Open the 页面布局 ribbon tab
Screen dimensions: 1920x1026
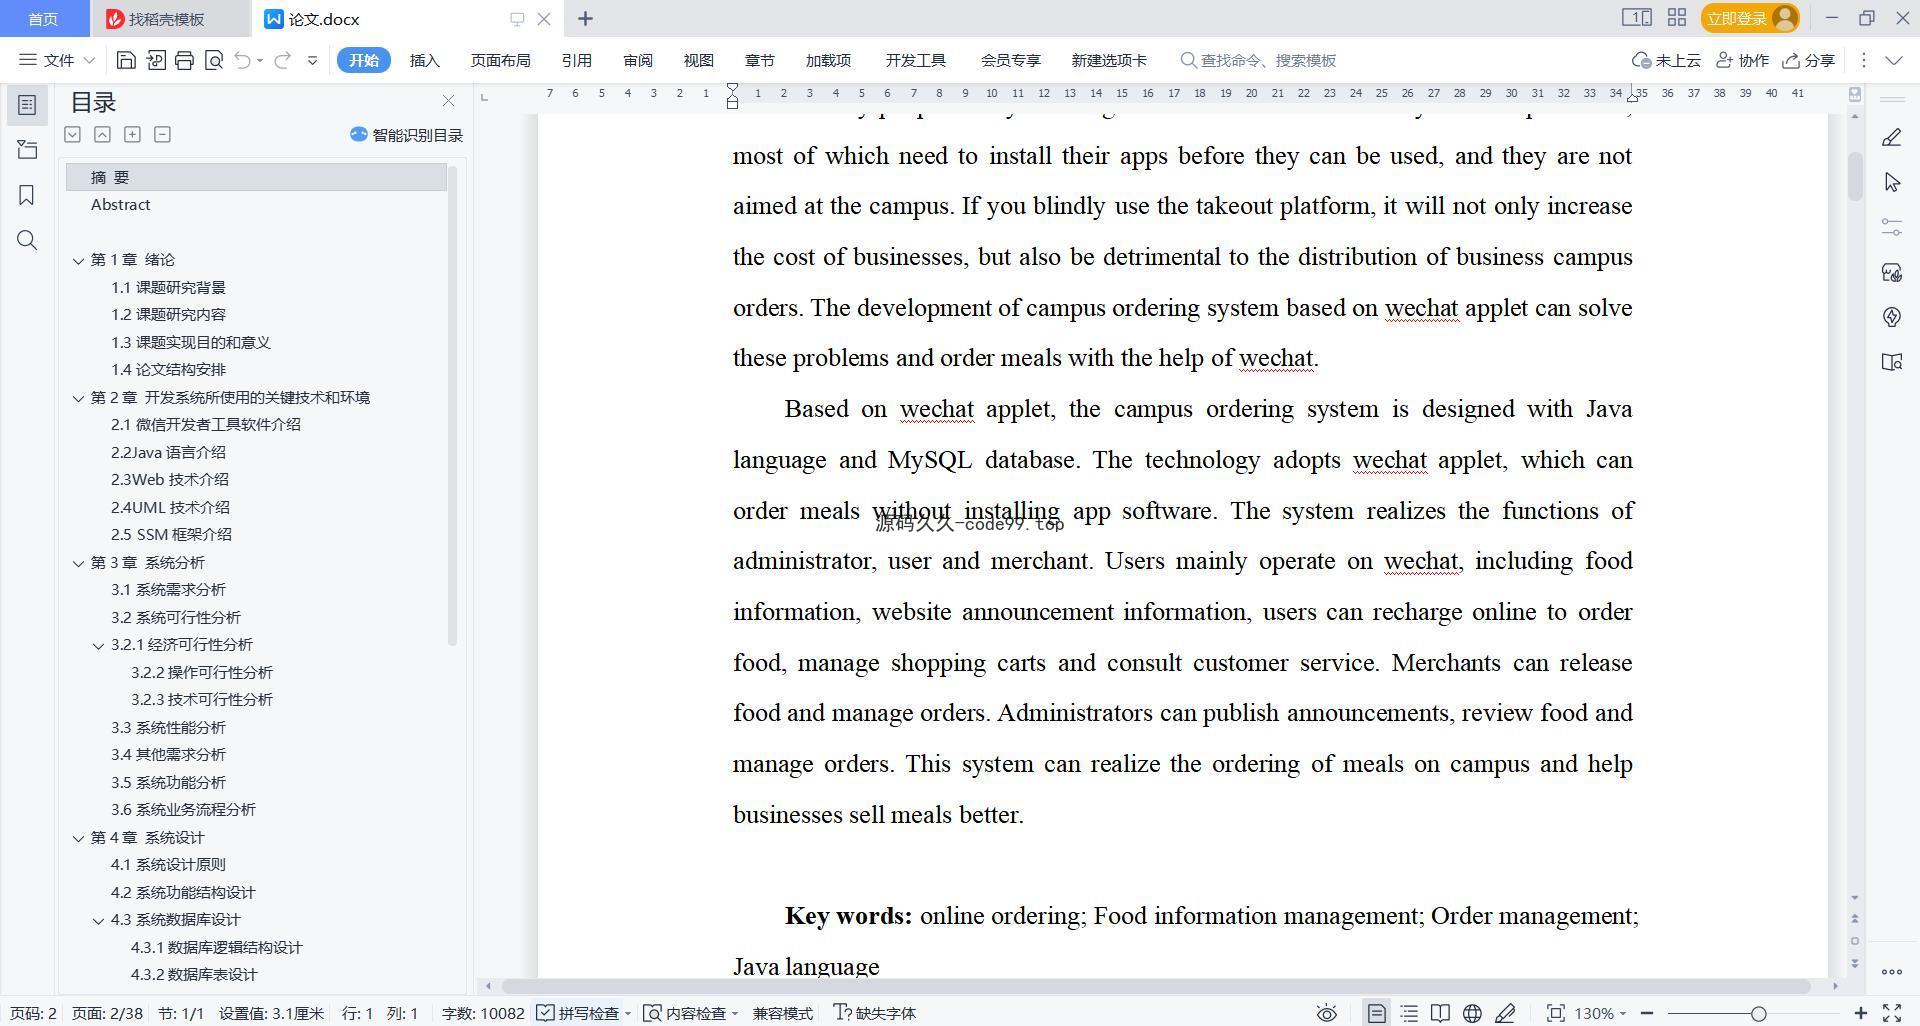[501, 60]
